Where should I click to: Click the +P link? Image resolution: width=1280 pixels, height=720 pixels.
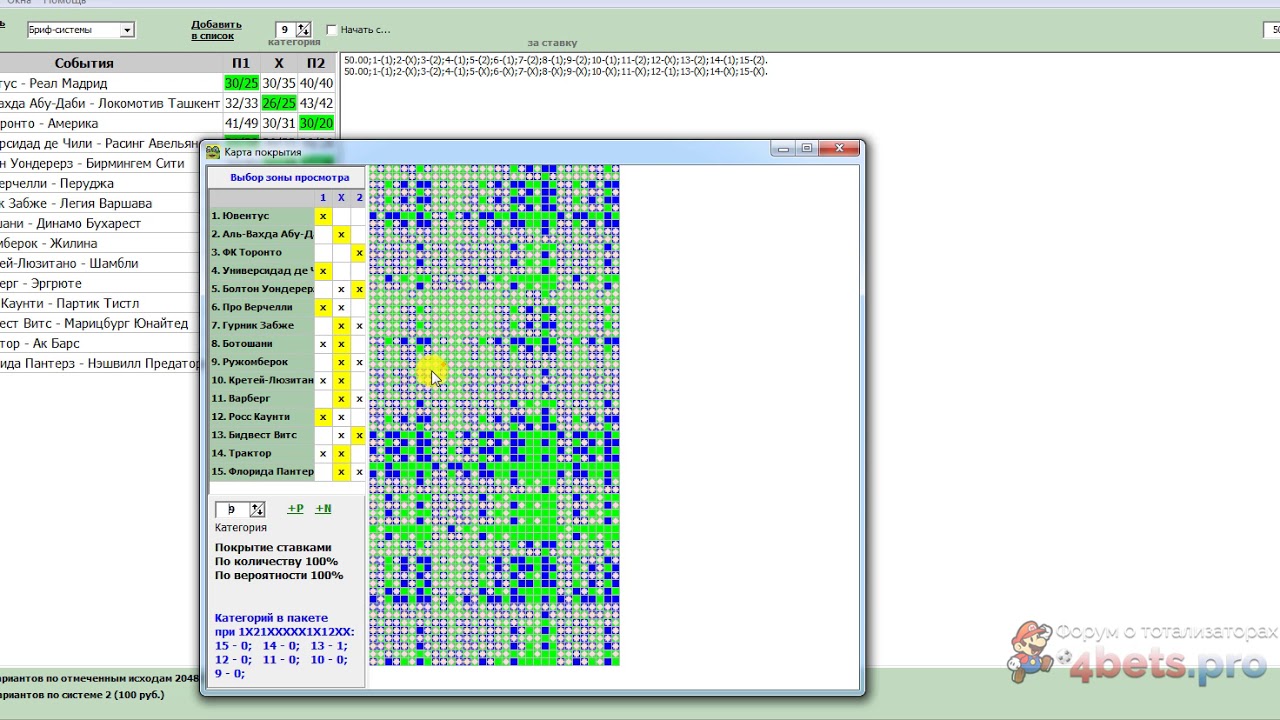point(295,508)
